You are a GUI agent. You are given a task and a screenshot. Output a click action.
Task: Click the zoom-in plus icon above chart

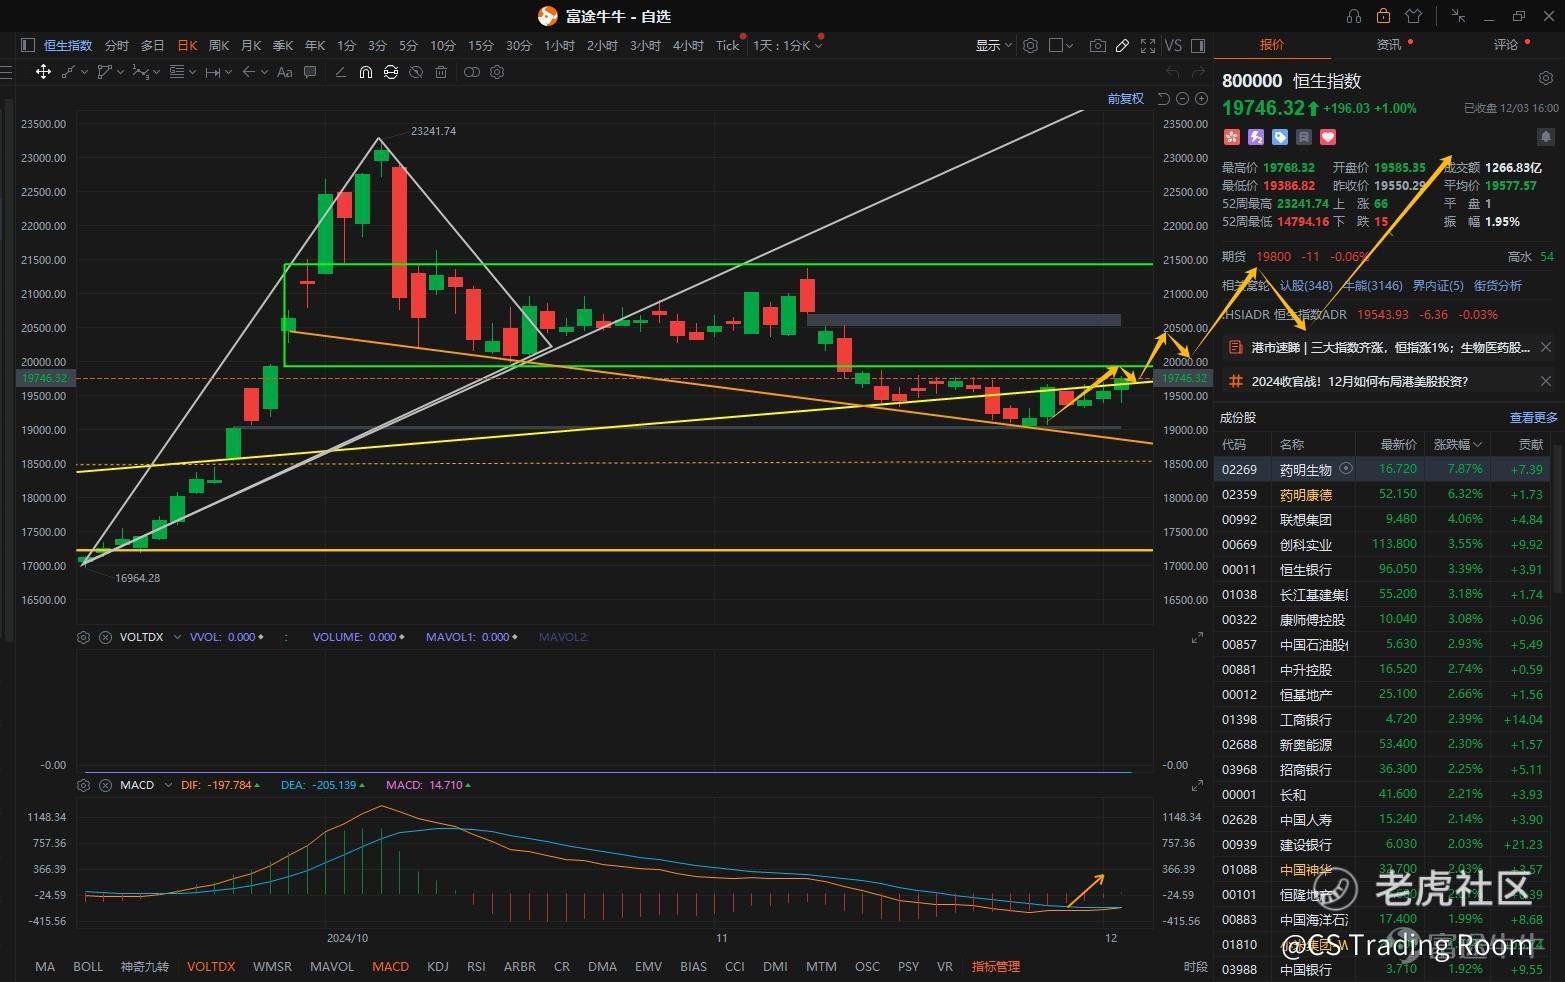tap(1201, 98)
